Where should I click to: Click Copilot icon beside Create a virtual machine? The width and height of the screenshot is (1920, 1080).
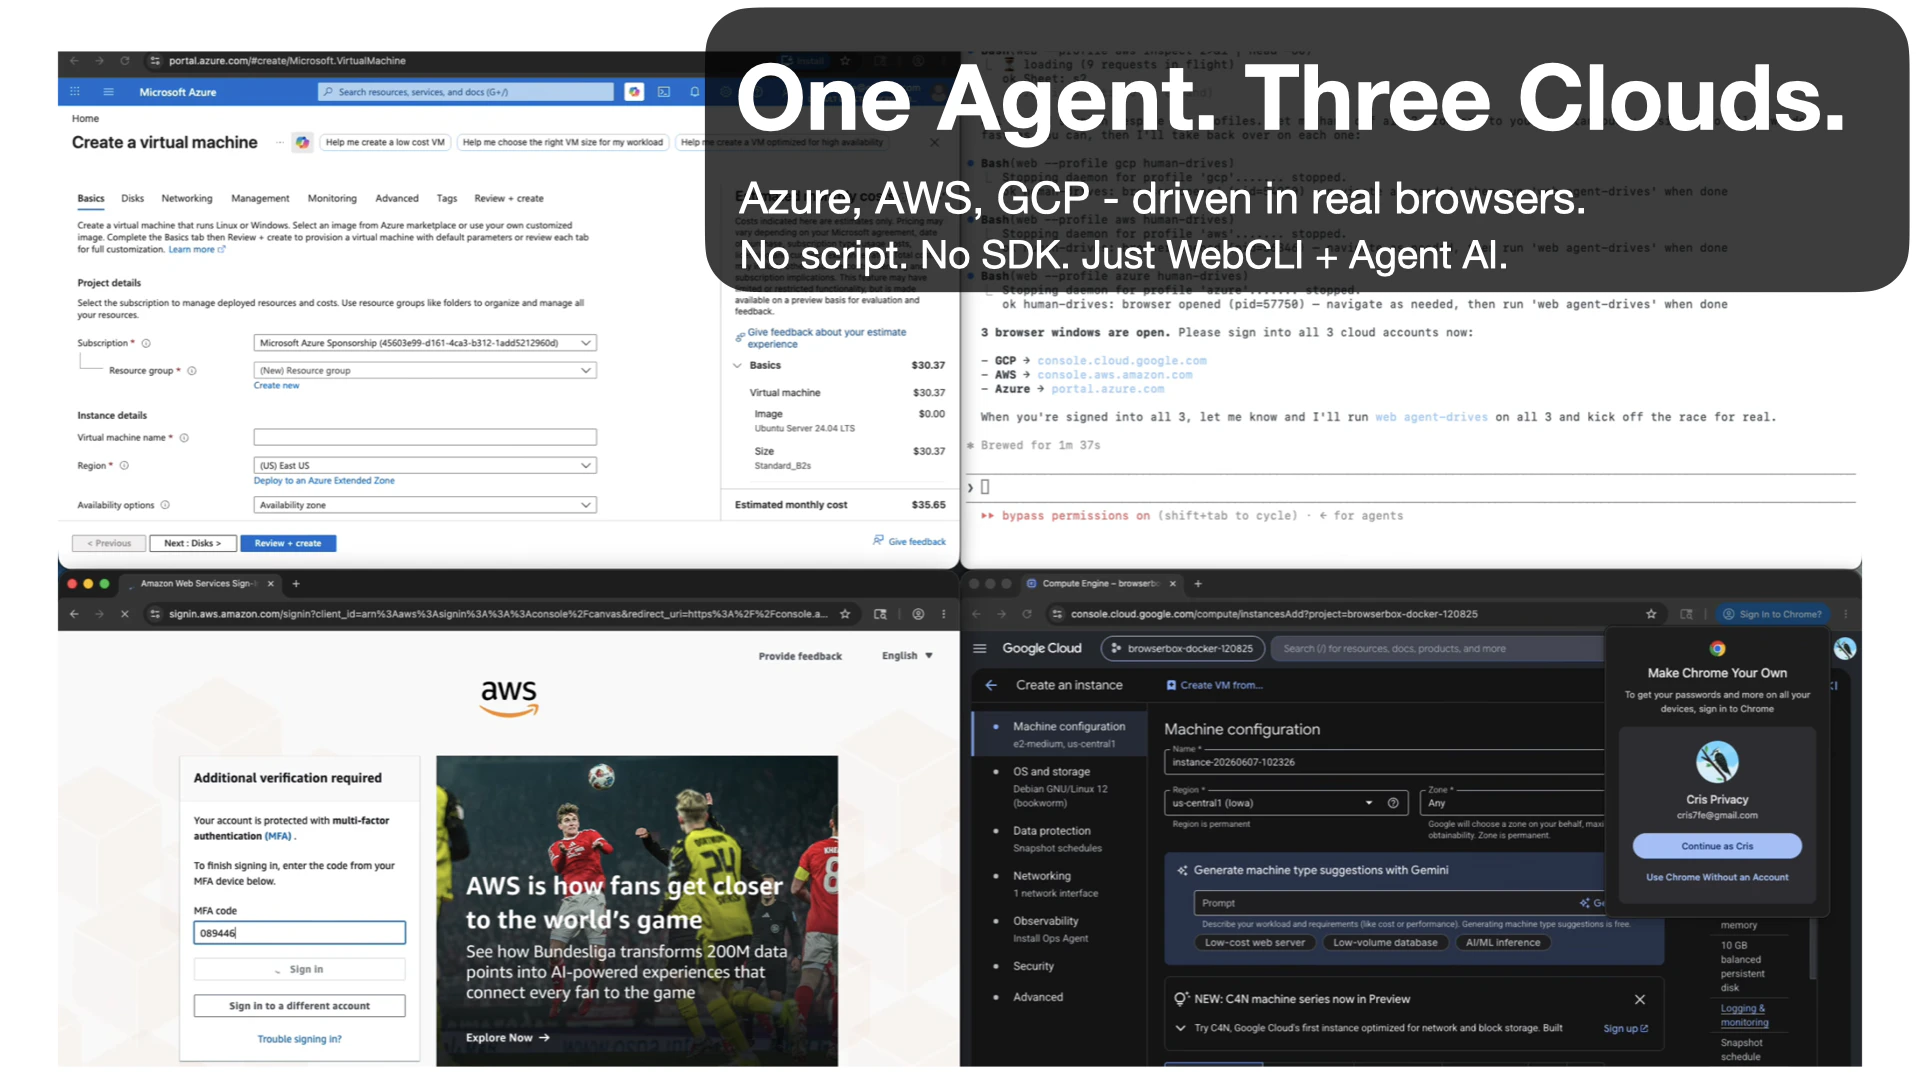point(302,142)
